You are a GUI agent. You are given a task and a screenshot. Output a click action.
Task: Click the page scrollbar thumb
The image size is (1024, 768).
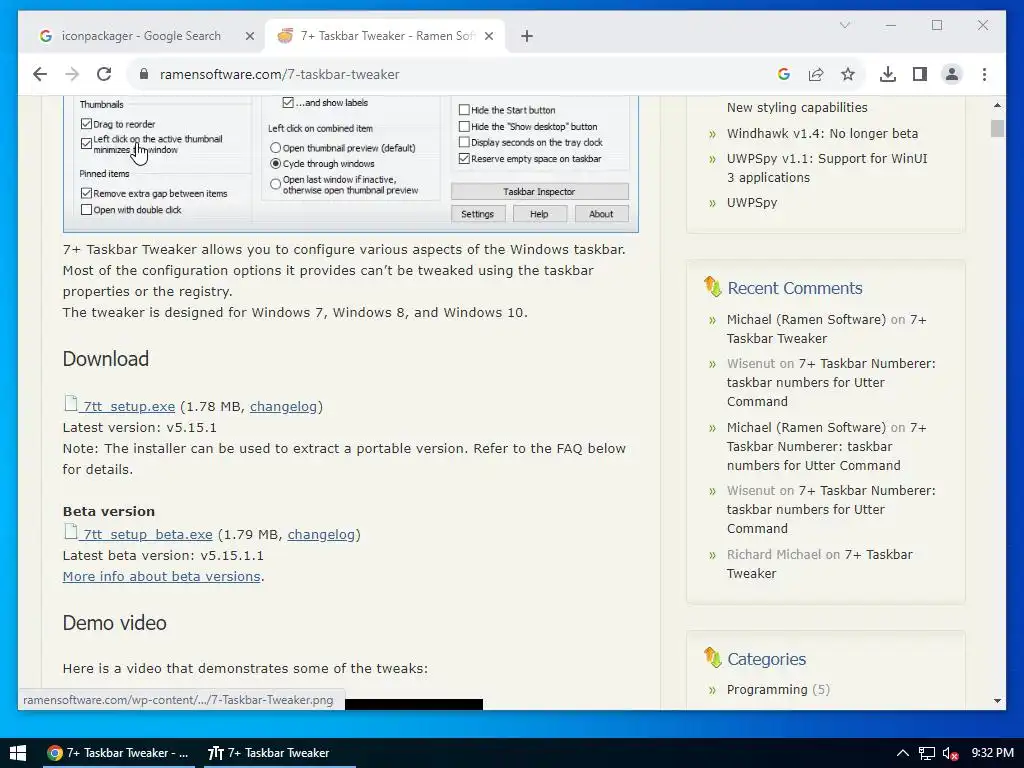[x=997, y=129]
